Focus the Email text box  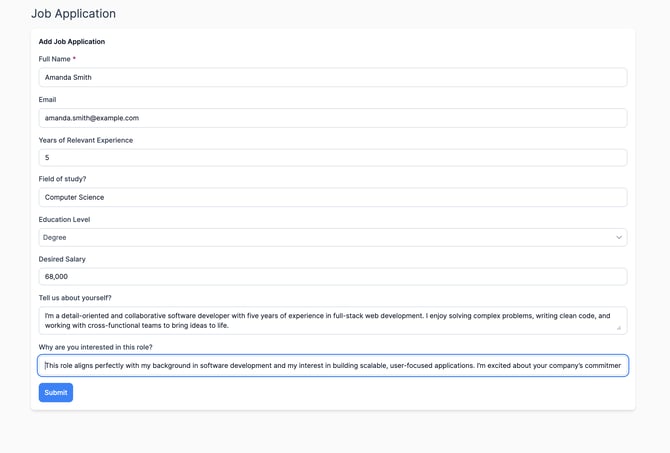332,118
